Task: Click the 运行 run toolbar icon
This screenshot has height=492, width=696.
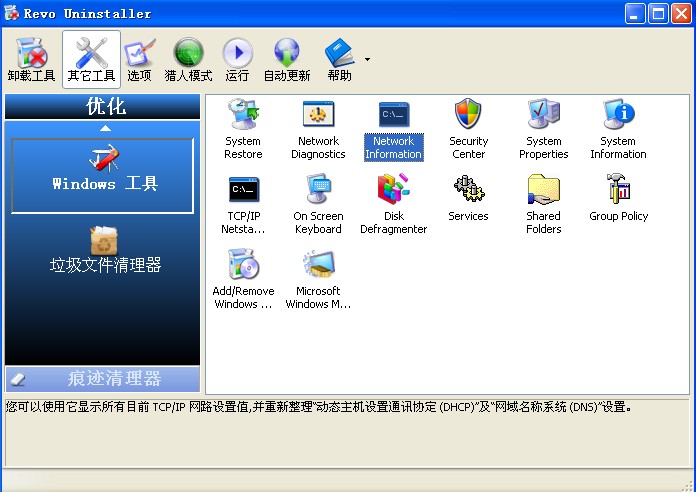Action: click(237, 60)
